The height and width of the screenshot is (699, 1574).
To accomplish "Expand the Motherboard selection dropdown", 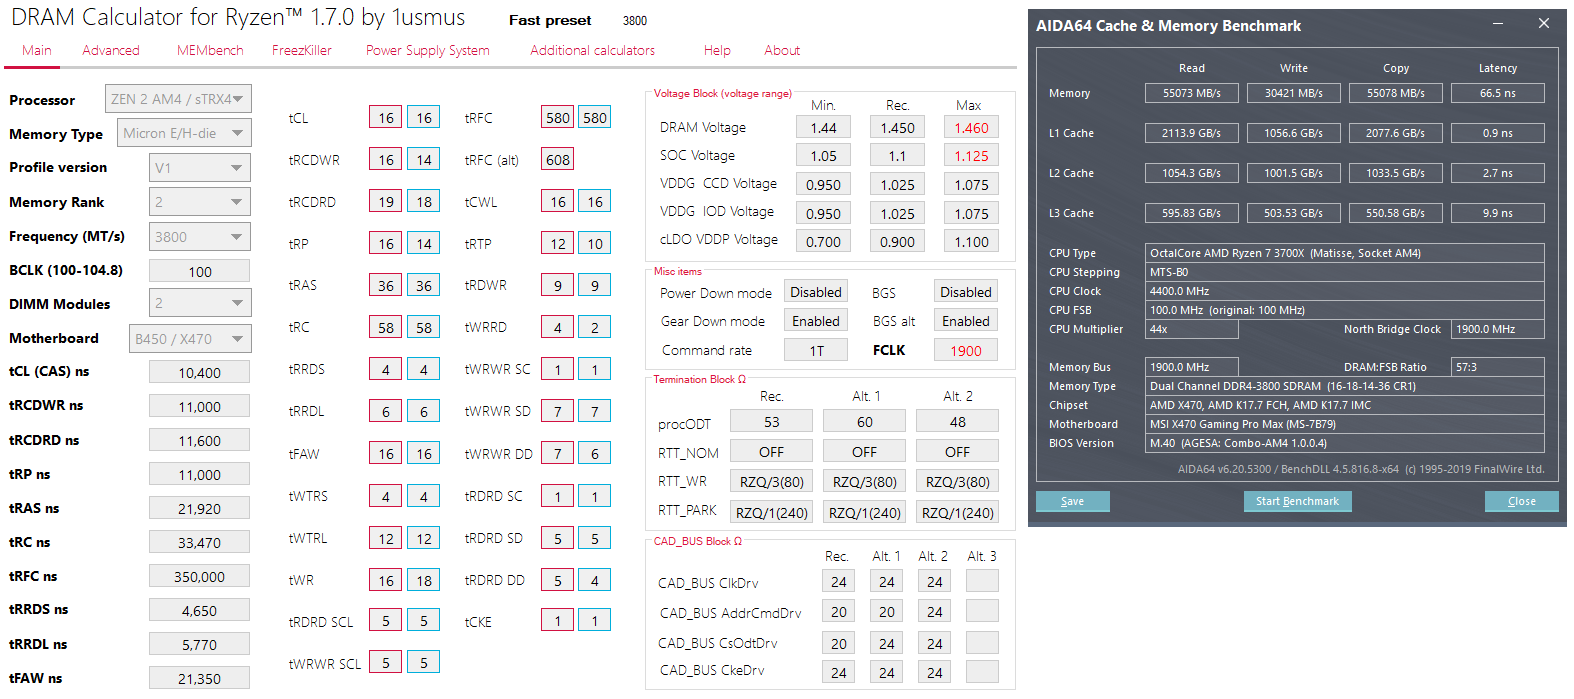I will 190,339.
